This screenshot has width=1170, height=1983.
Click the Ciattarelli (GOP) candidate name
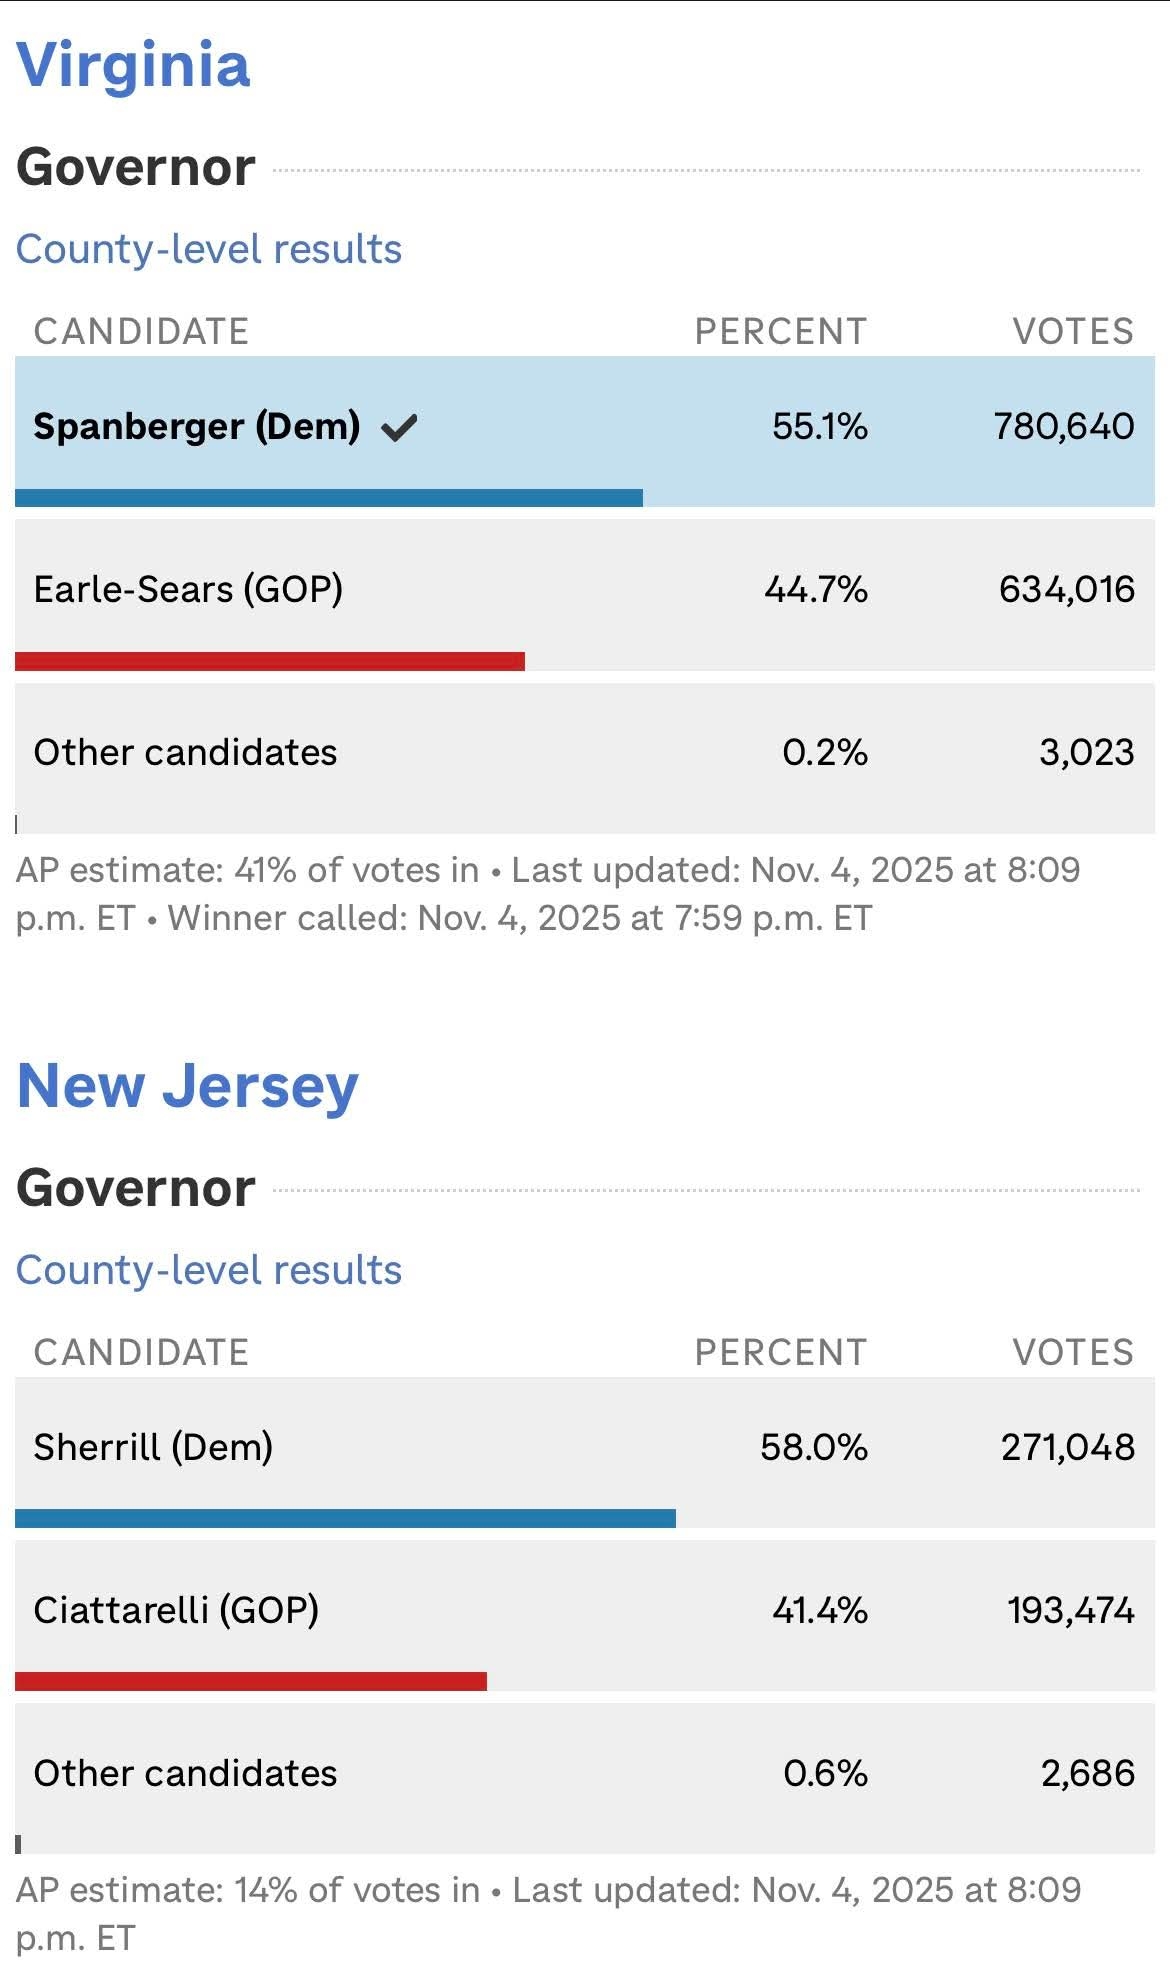coord(176,1610)
